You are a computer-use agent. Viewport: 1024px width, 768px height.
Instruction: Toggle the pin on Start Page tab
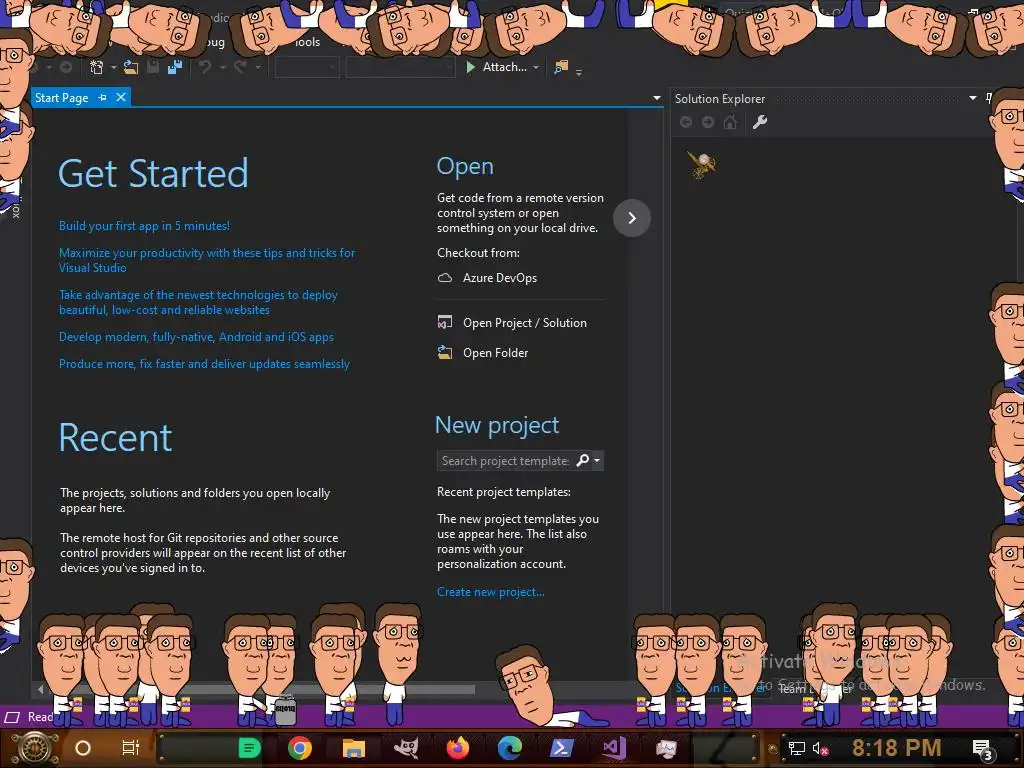[103, 97]
